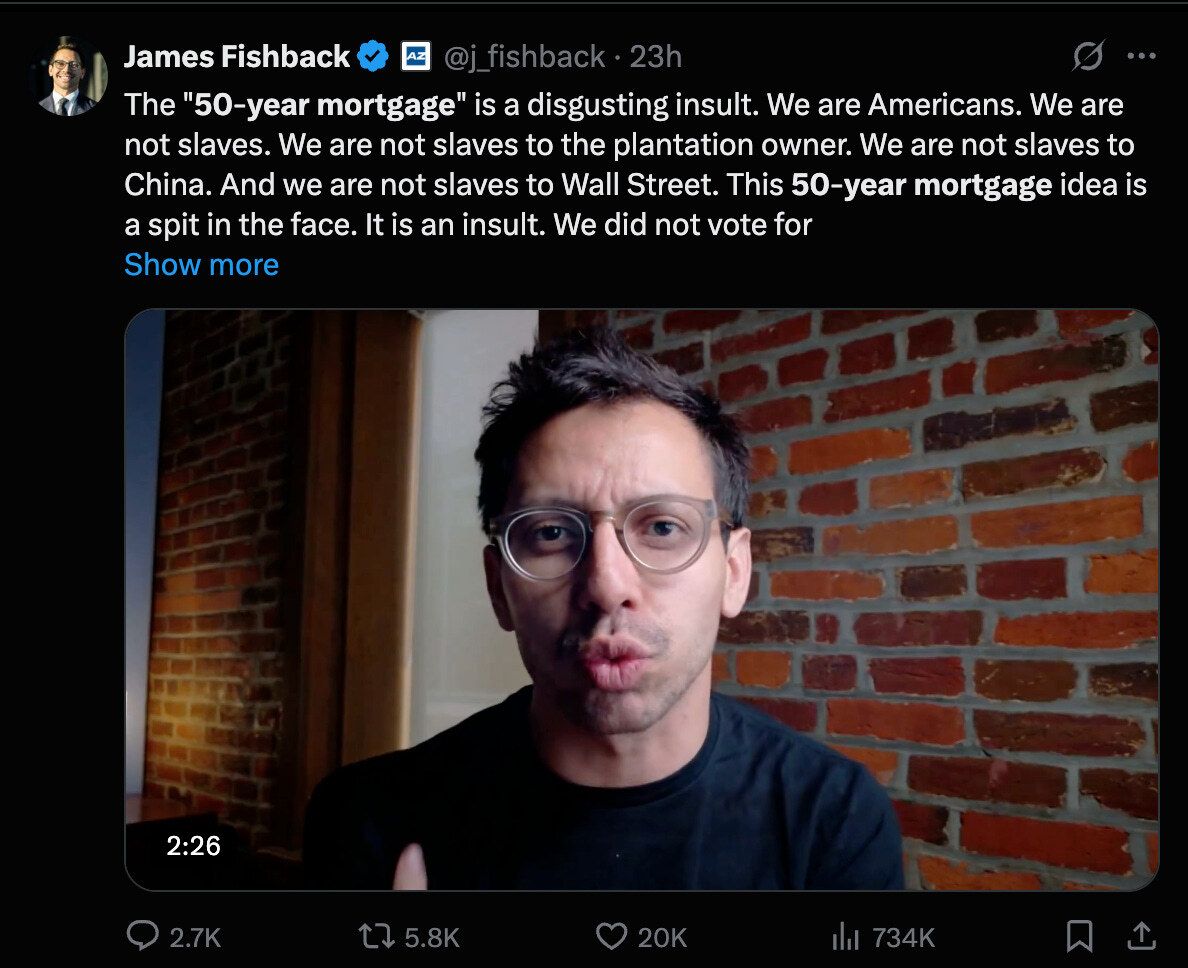
Task: Open the share upload icon
Action: pos(1141,935)
